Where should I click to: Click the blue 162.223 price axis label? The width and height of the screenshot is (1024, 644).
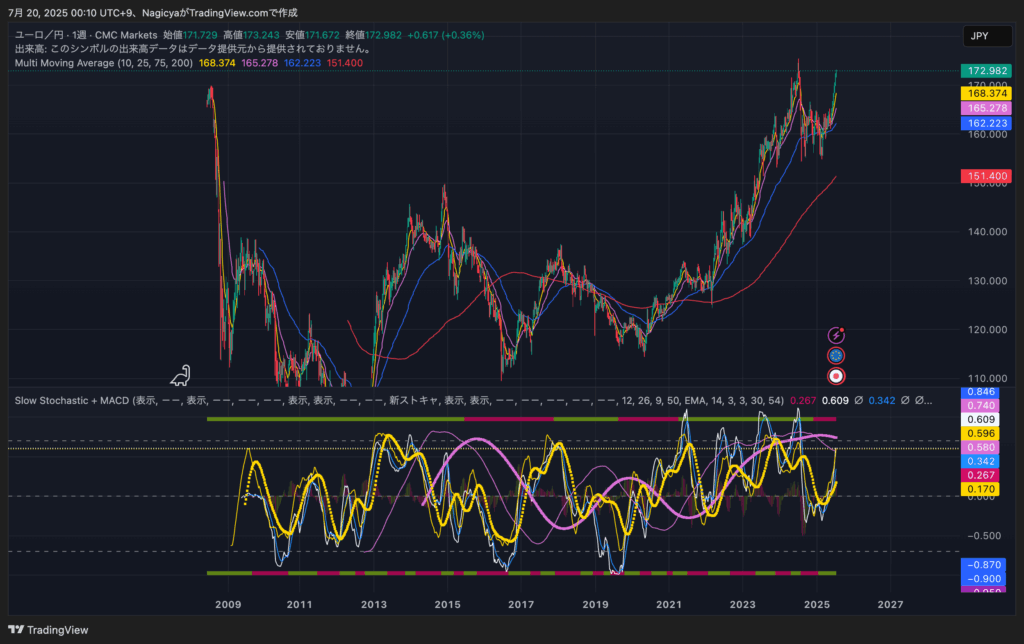(x=983, y=123)
